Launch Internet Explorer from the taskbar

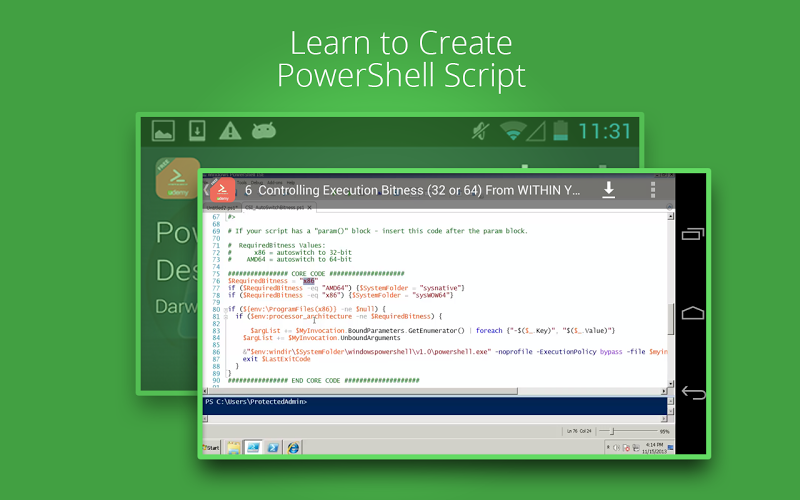(x=293, y=448)
